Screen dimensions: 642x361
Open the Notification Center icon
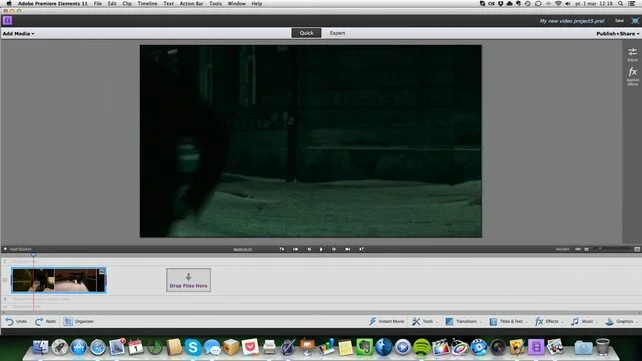point(633,3)
